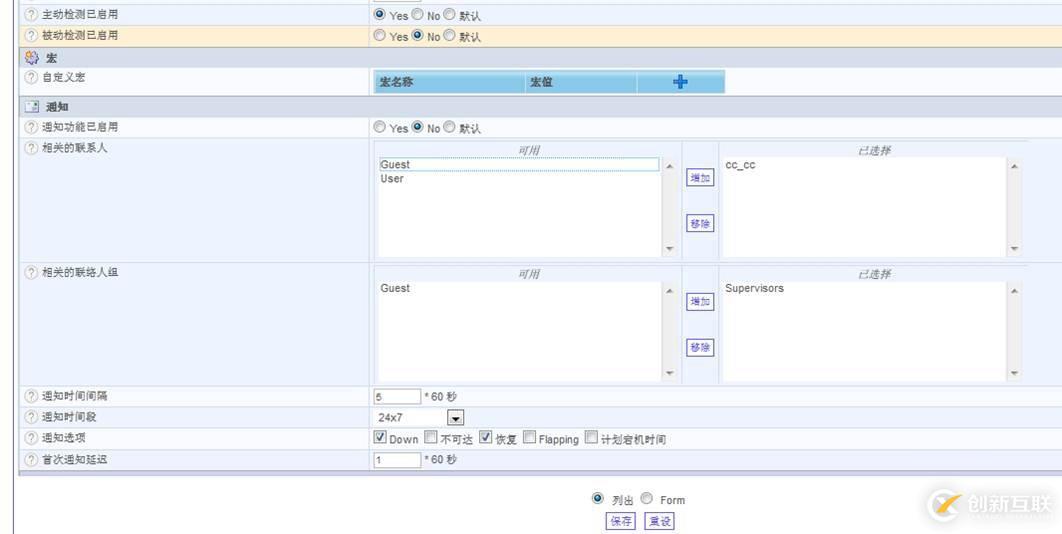Click the 保存 button
This screenshot has height=534, width=1062.
click(620, 521)
